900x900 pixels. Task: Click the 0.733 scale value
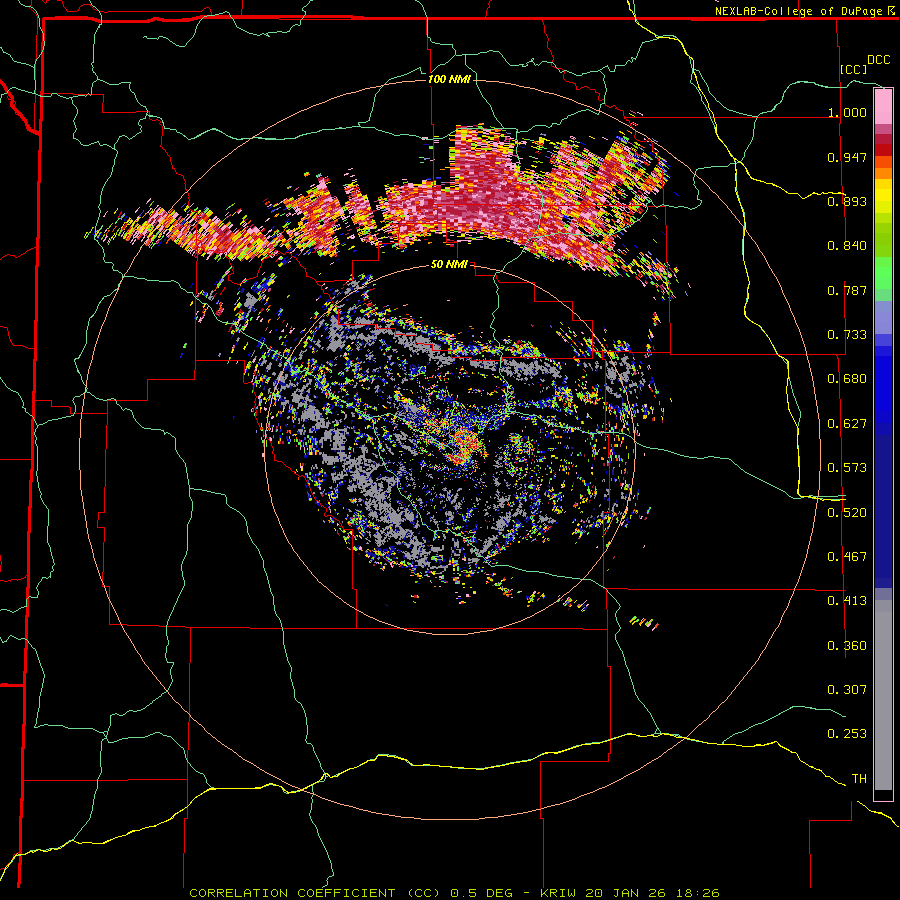click(x=847, y=335)
